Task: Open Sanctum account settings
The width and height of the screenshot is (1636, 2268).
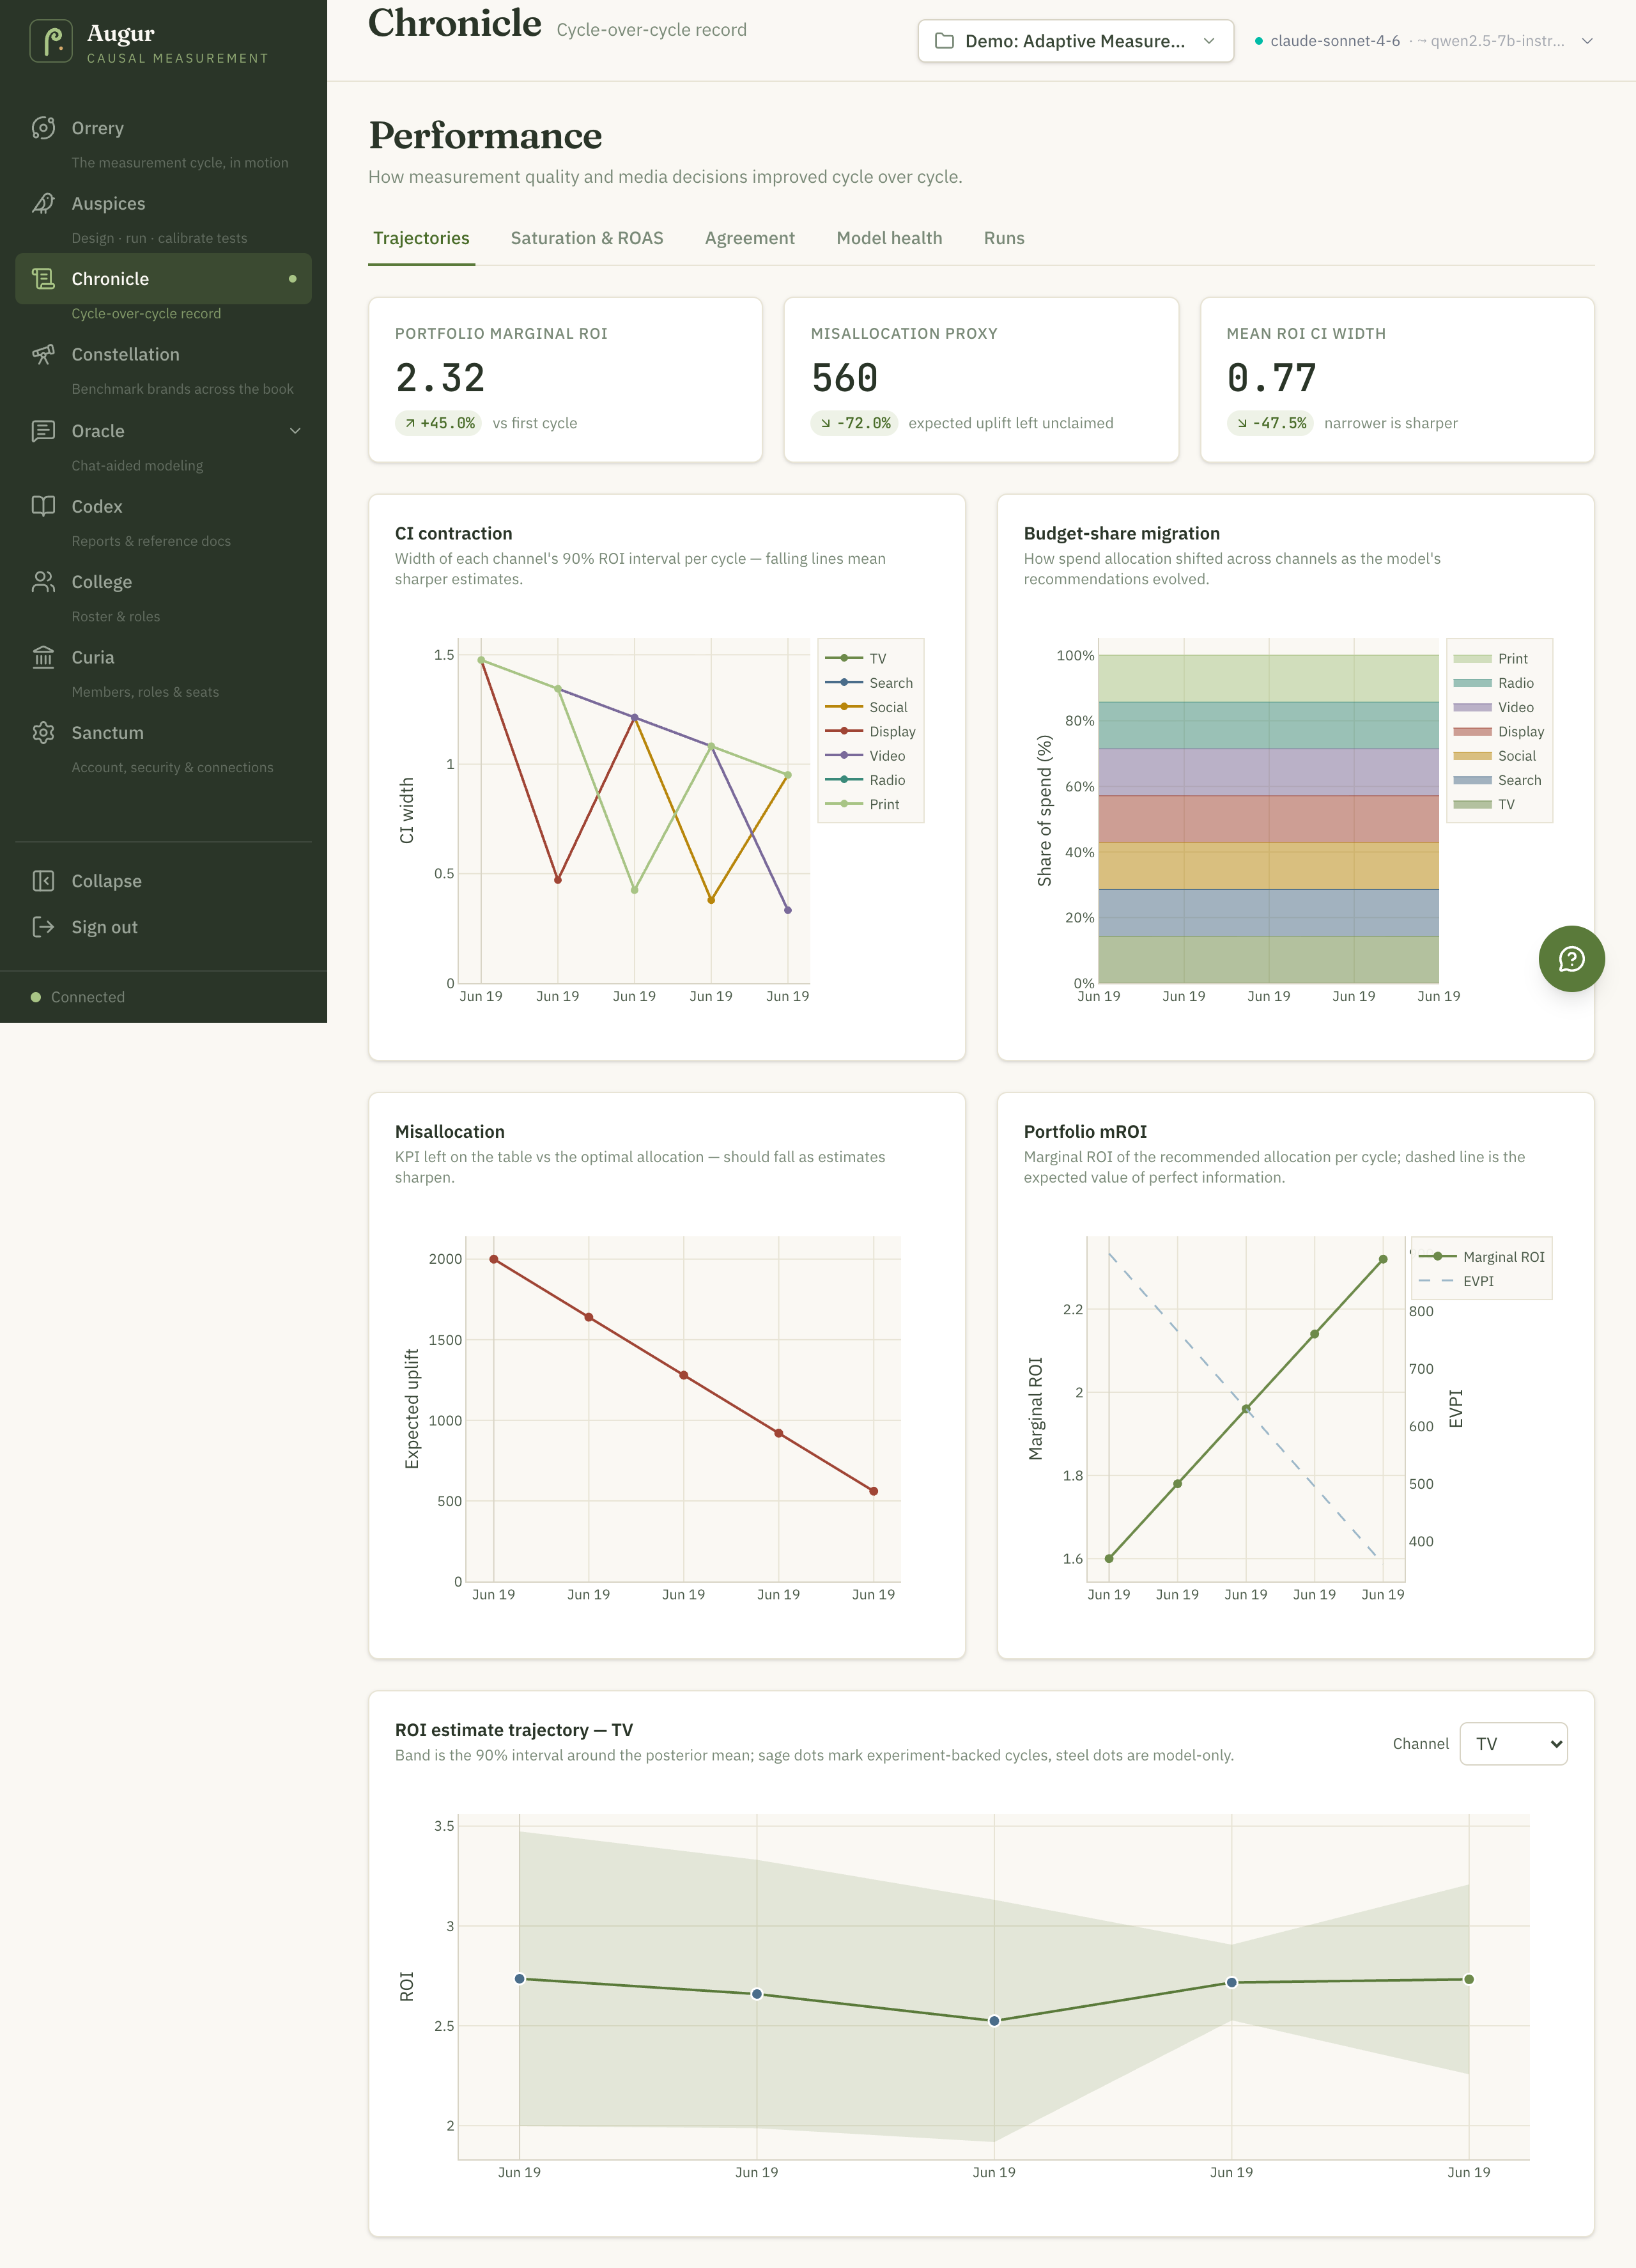Action: tap(163, 733)
